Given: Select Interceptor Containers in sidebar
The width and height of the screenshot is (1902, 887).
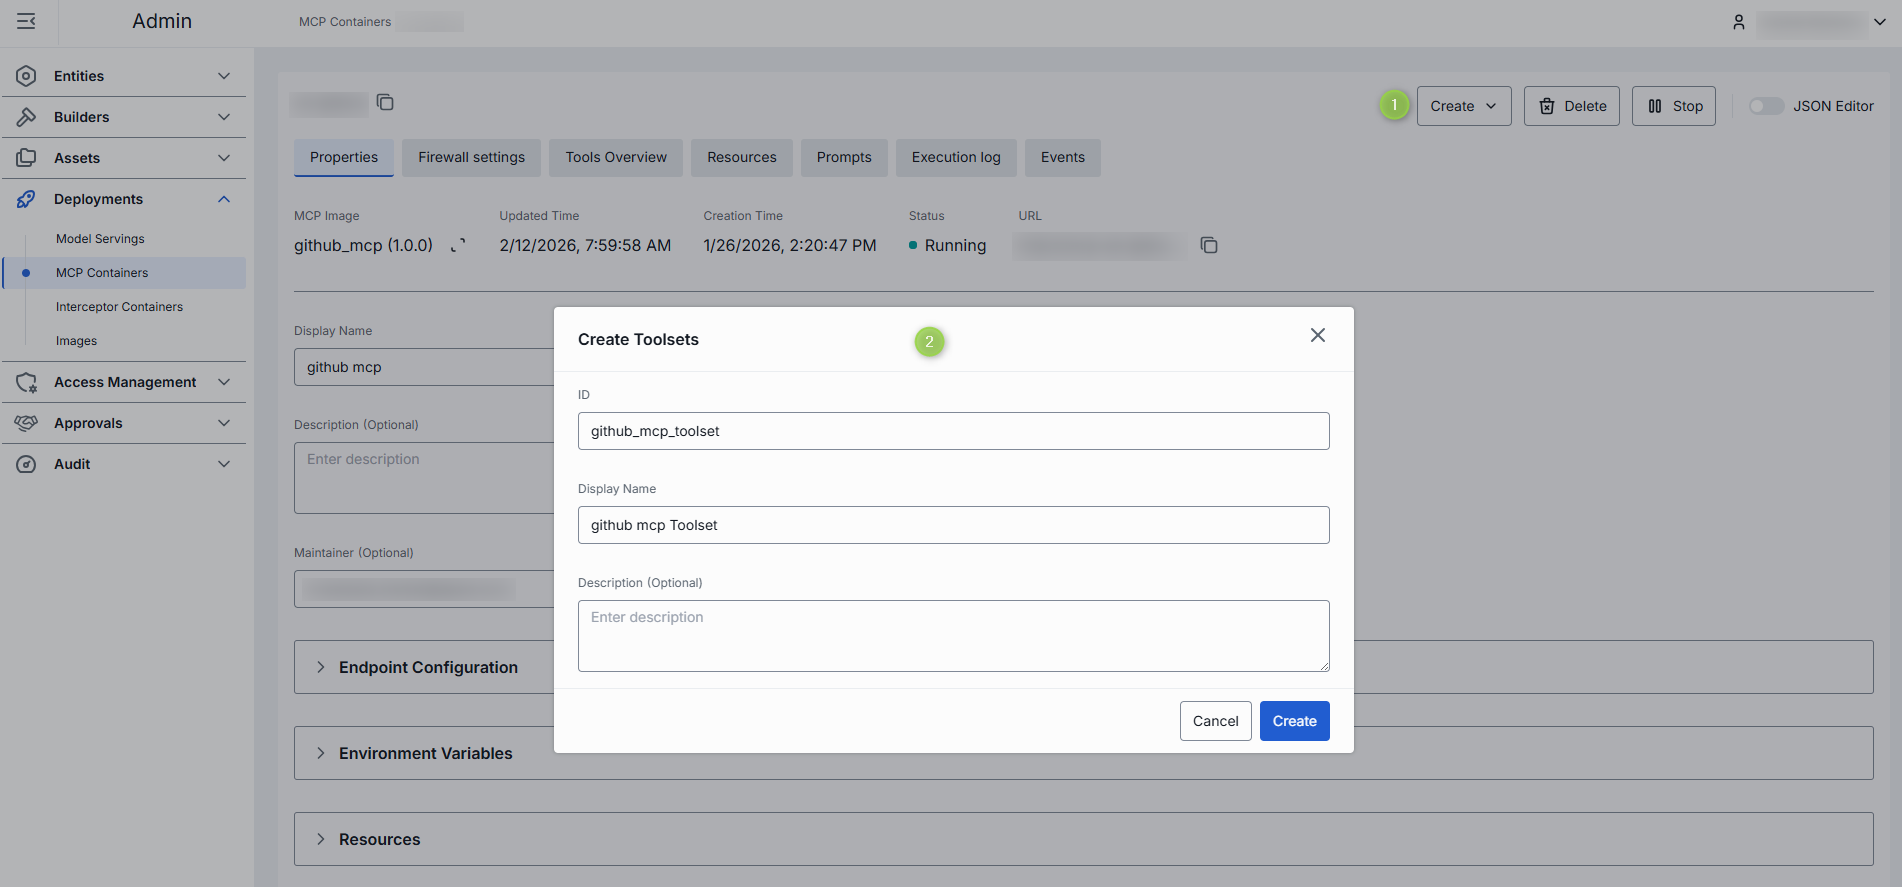Looking at the screenshot, I should point(119,307).
